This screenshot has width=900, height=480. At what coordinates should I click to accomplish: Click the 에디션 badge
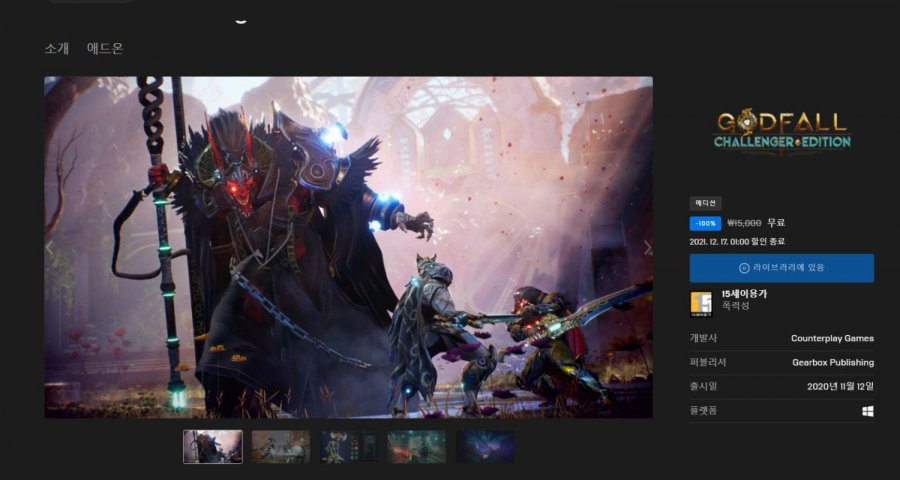click(x=705, y=203)
